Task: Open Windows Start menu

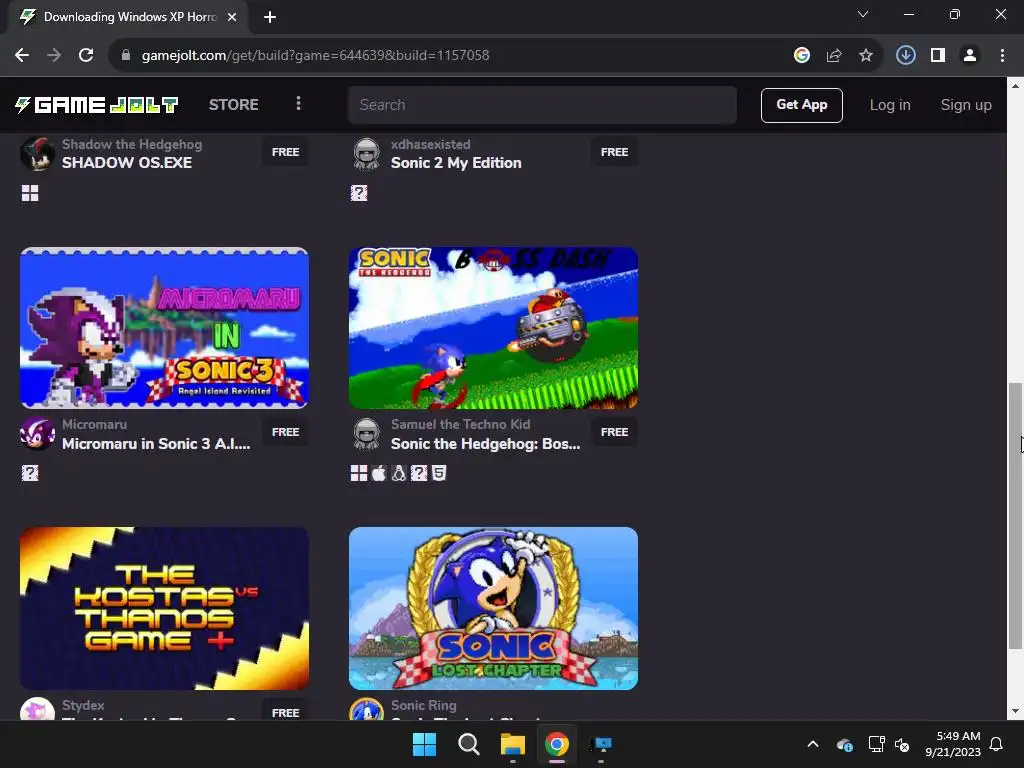Action: point(424,744)
